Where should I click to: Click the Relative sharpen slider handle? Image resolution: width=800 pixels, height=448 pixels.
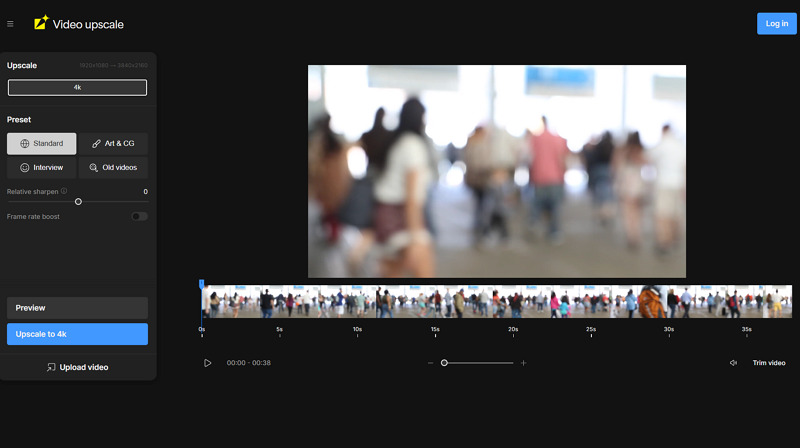coord(78,202)
